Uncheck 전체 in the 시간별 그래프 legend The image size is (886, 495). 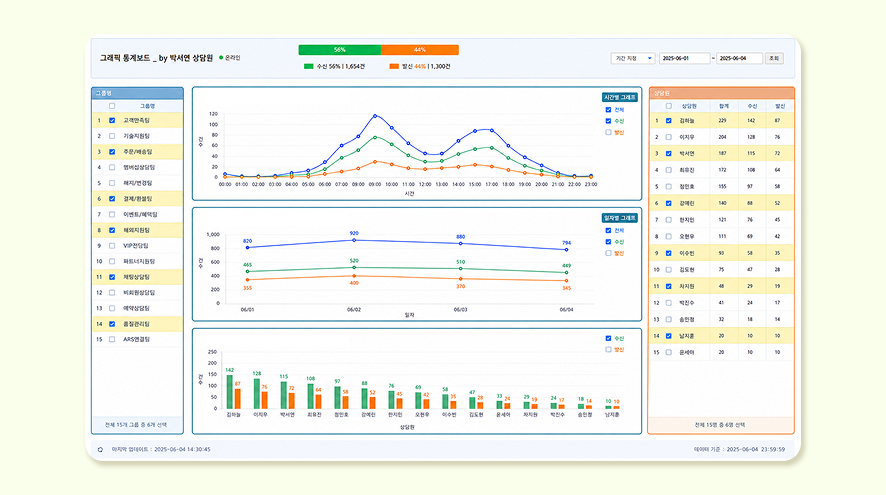pos(609,110)
